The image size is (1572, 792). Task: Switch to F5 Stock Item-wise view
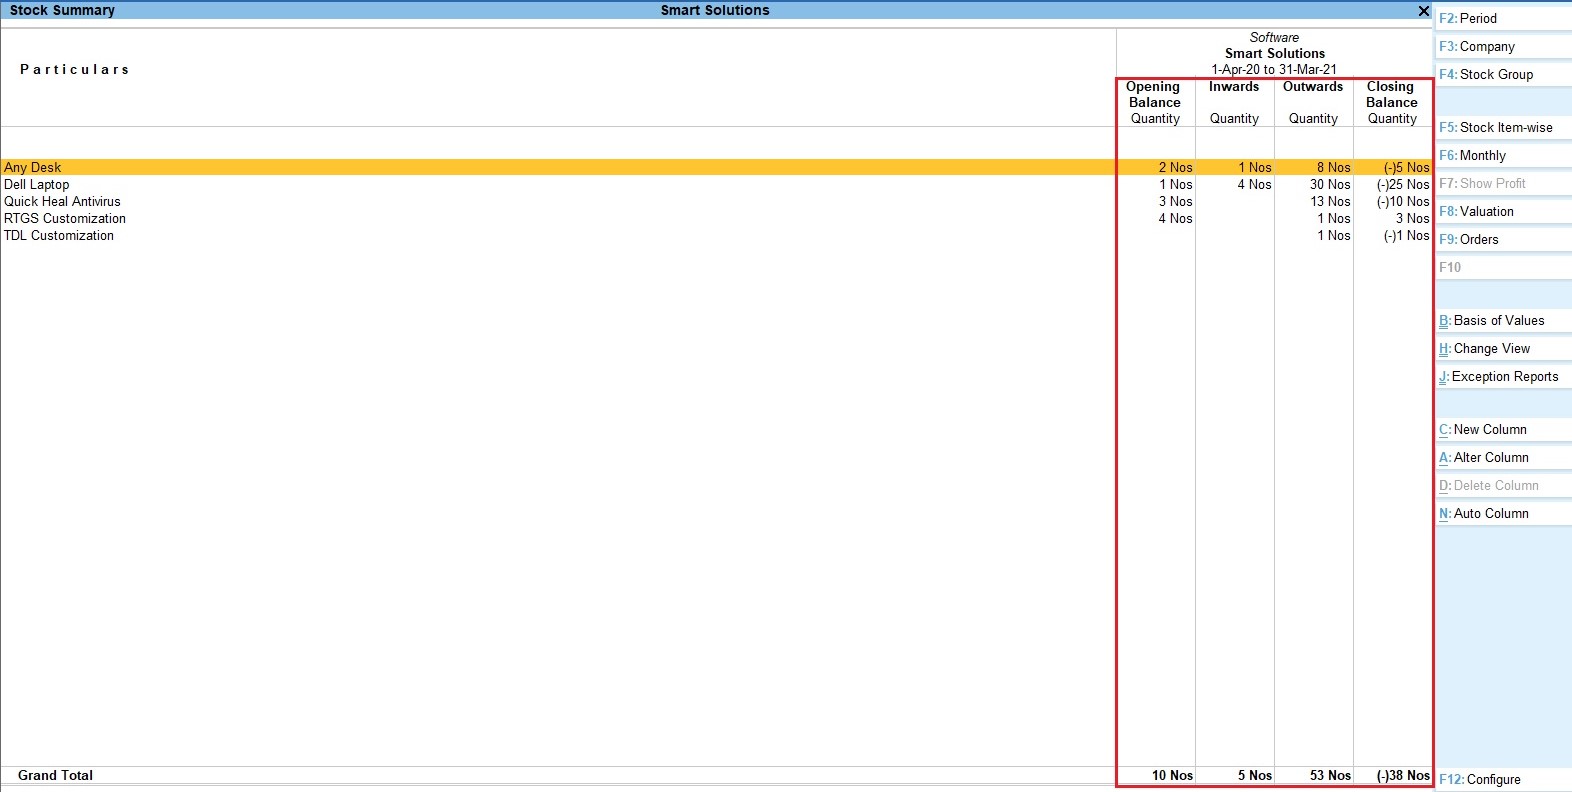point(1502,127)
